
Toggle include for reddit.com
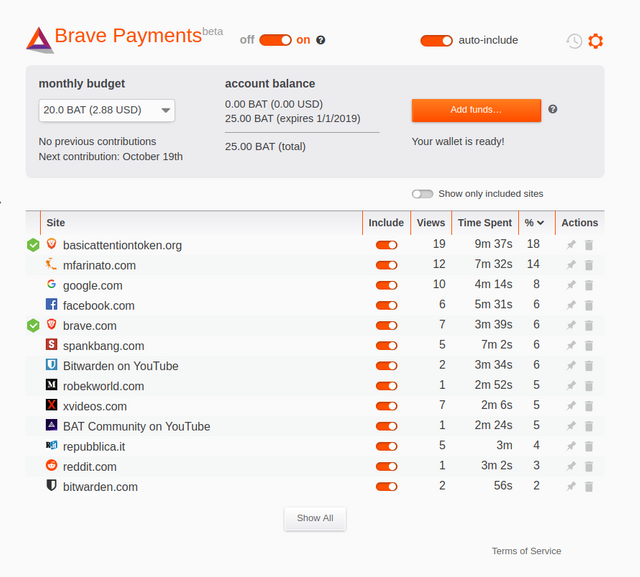coord(387,466)
